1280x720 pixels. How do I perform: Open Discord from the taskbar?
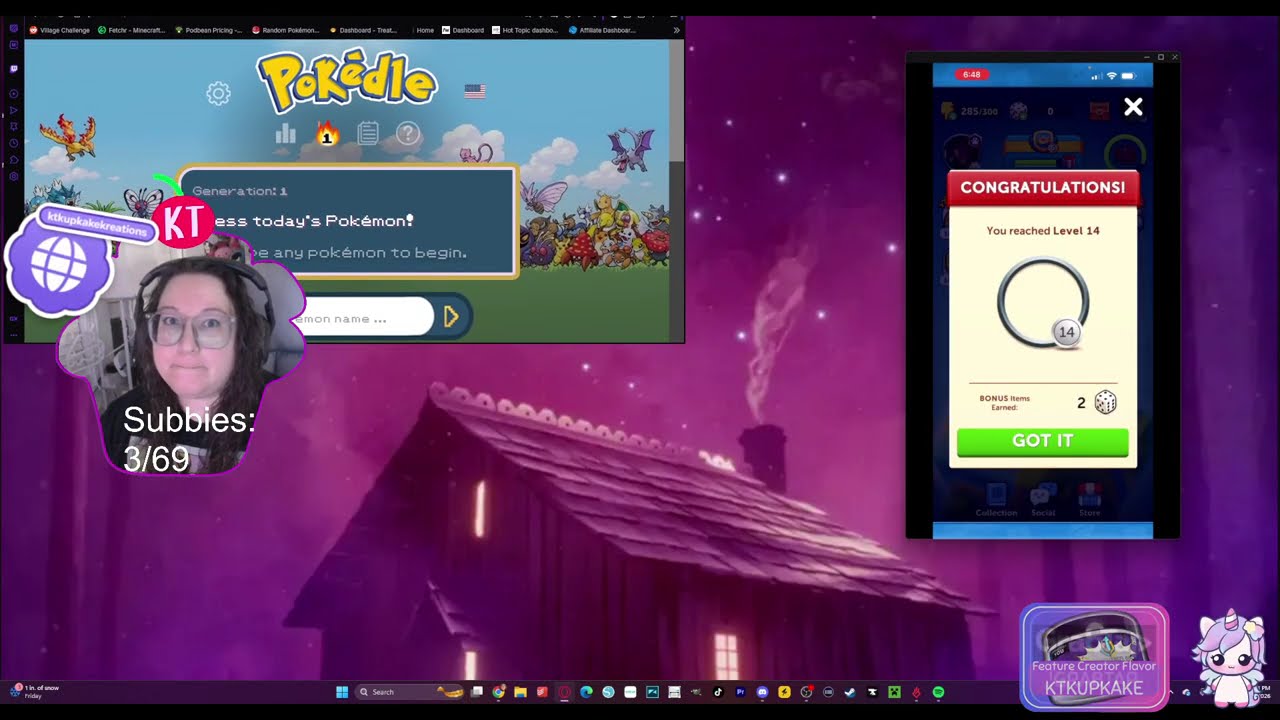point(762,692)
